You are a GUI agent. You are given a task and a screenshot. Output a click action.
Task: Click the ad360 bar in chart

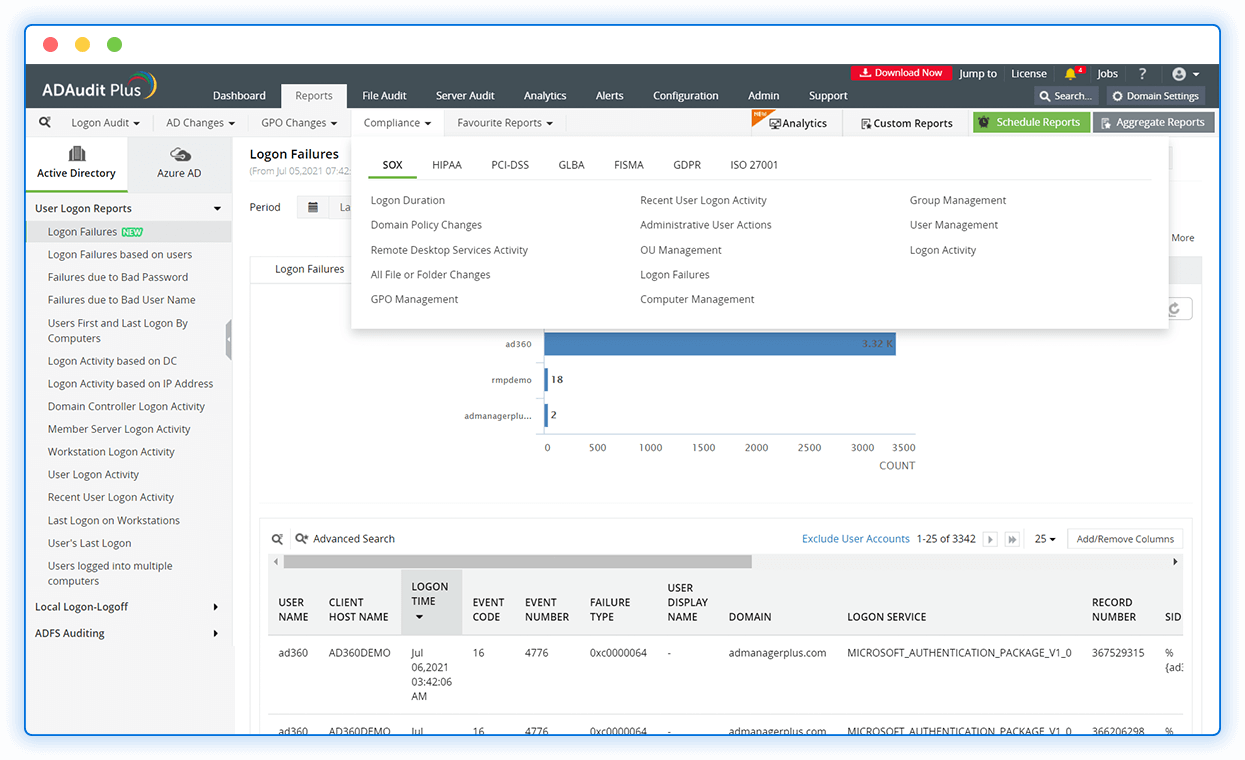point(720,343)
